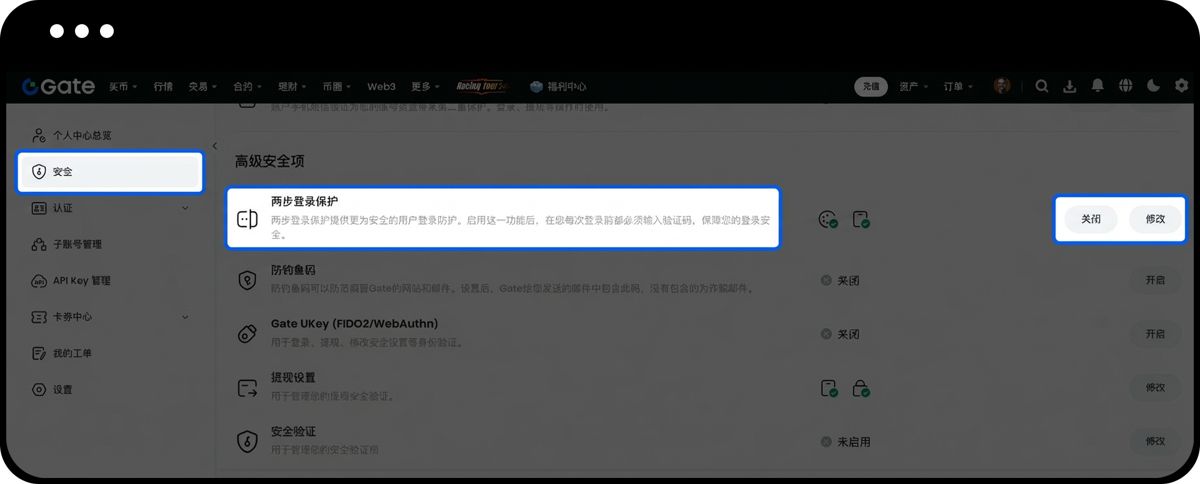This screenshot has width=1200, height=484.
Task: Click the Gate logo in the header
Action: (58, 86)
